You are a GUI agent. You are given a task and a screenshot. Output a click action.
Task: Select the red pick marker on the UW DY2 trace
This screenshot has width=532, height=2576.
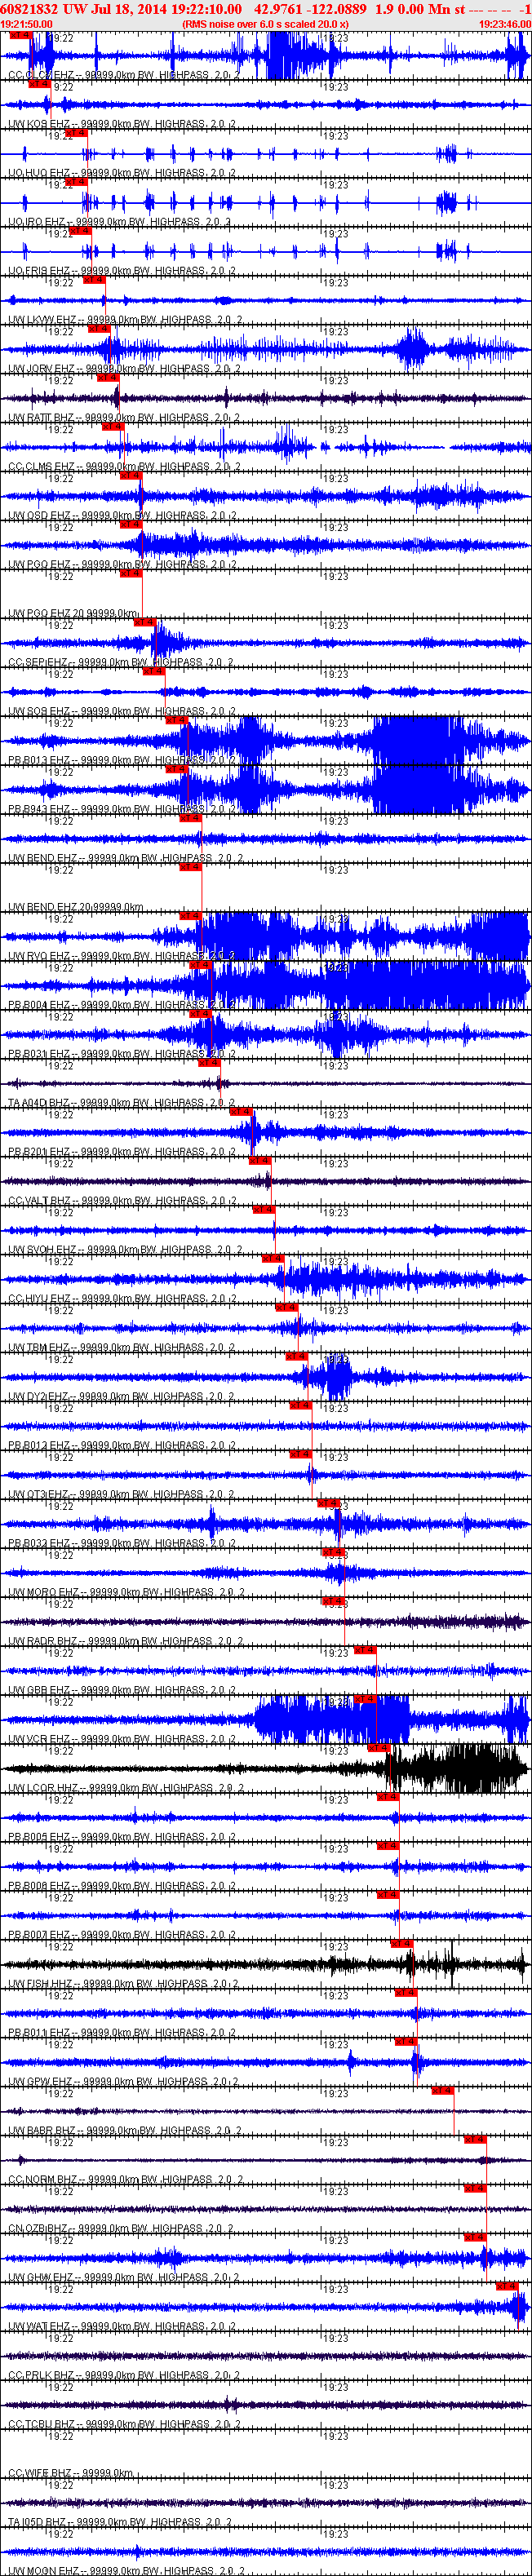pyautogui.click(x=296, y=1356)
